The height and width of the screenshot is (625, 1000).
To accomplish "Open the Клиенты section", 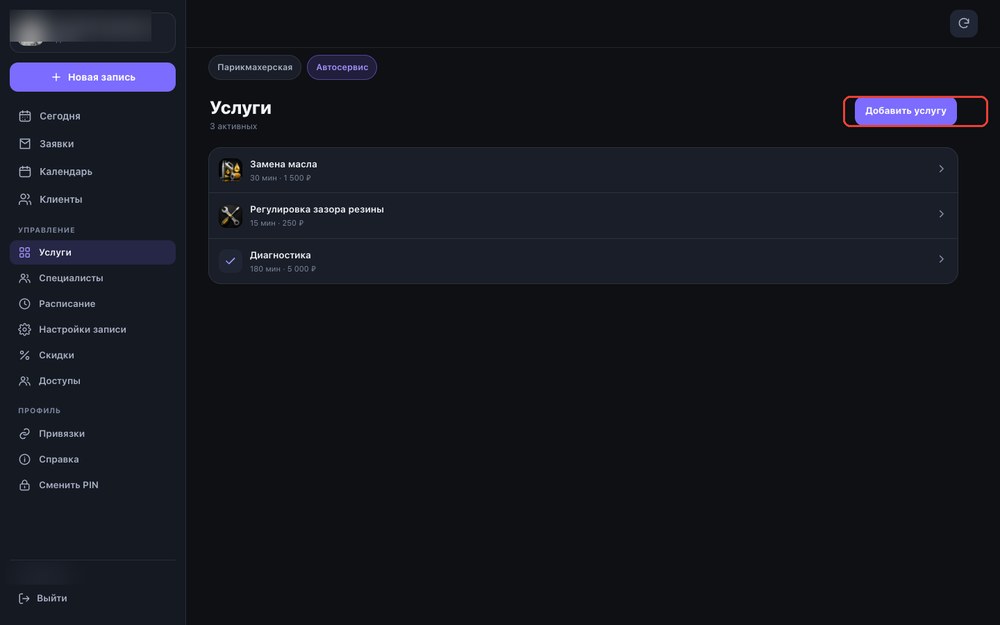I will click(x=92, y=199).
